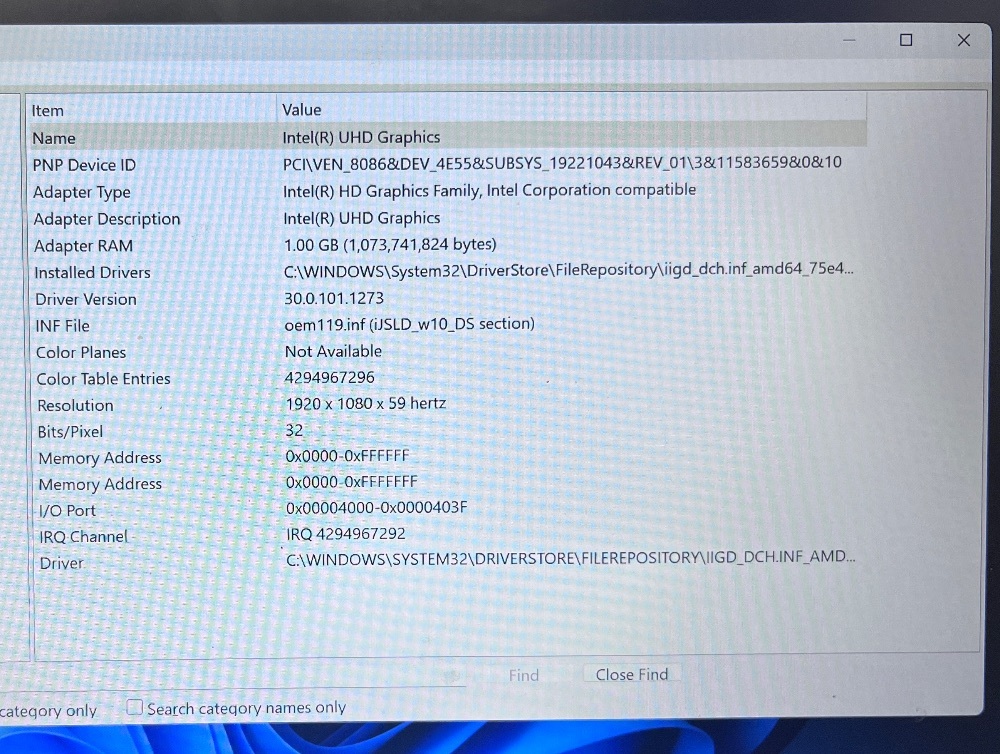Click the IRQ 4294967292 value
Viewport: 1000px width, 754px height.
[x=345, y=534]
